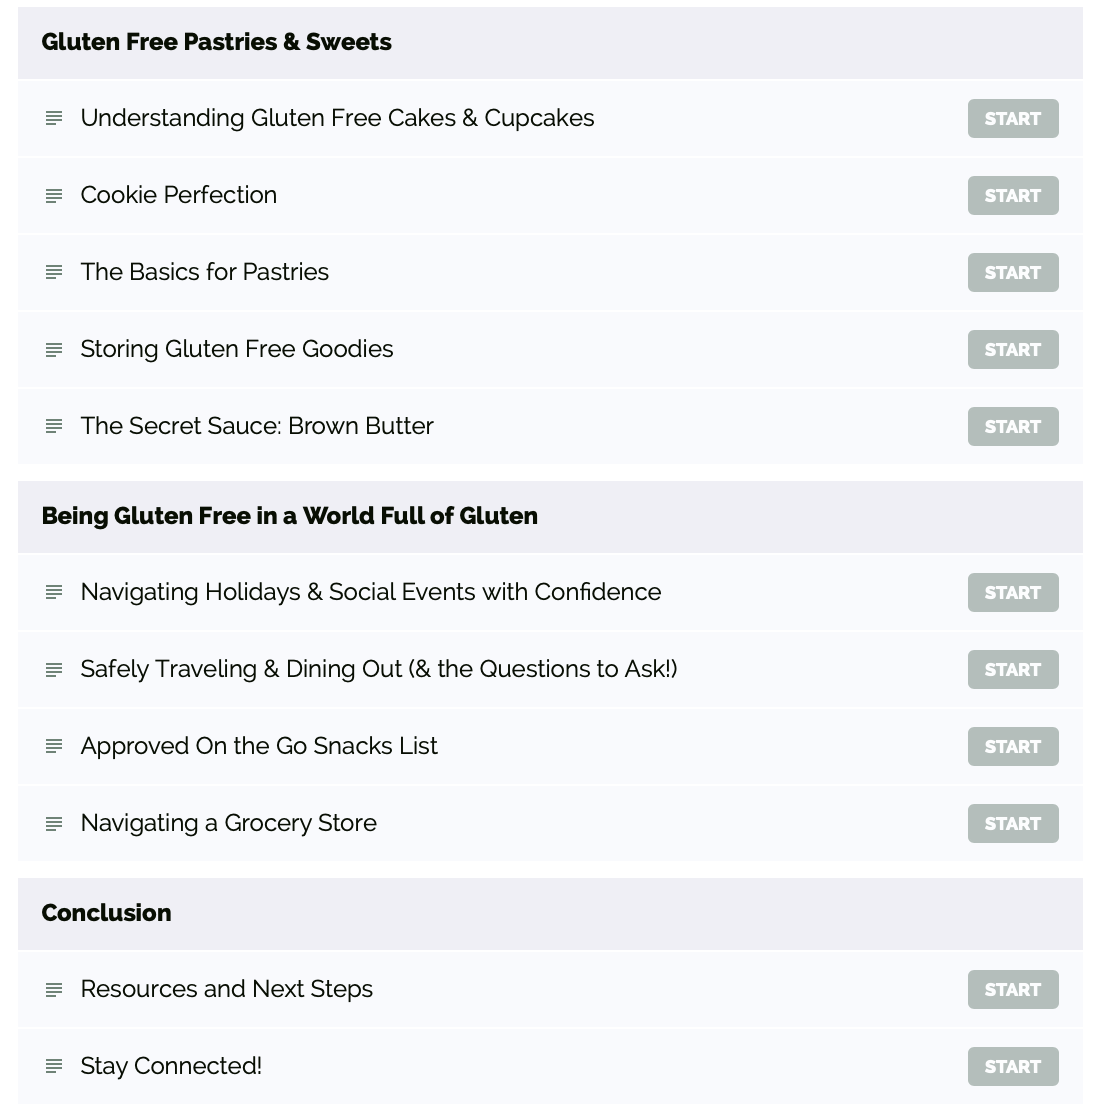Collapse the Gluten Free Pastries & Sweets section

click(216, 42)
